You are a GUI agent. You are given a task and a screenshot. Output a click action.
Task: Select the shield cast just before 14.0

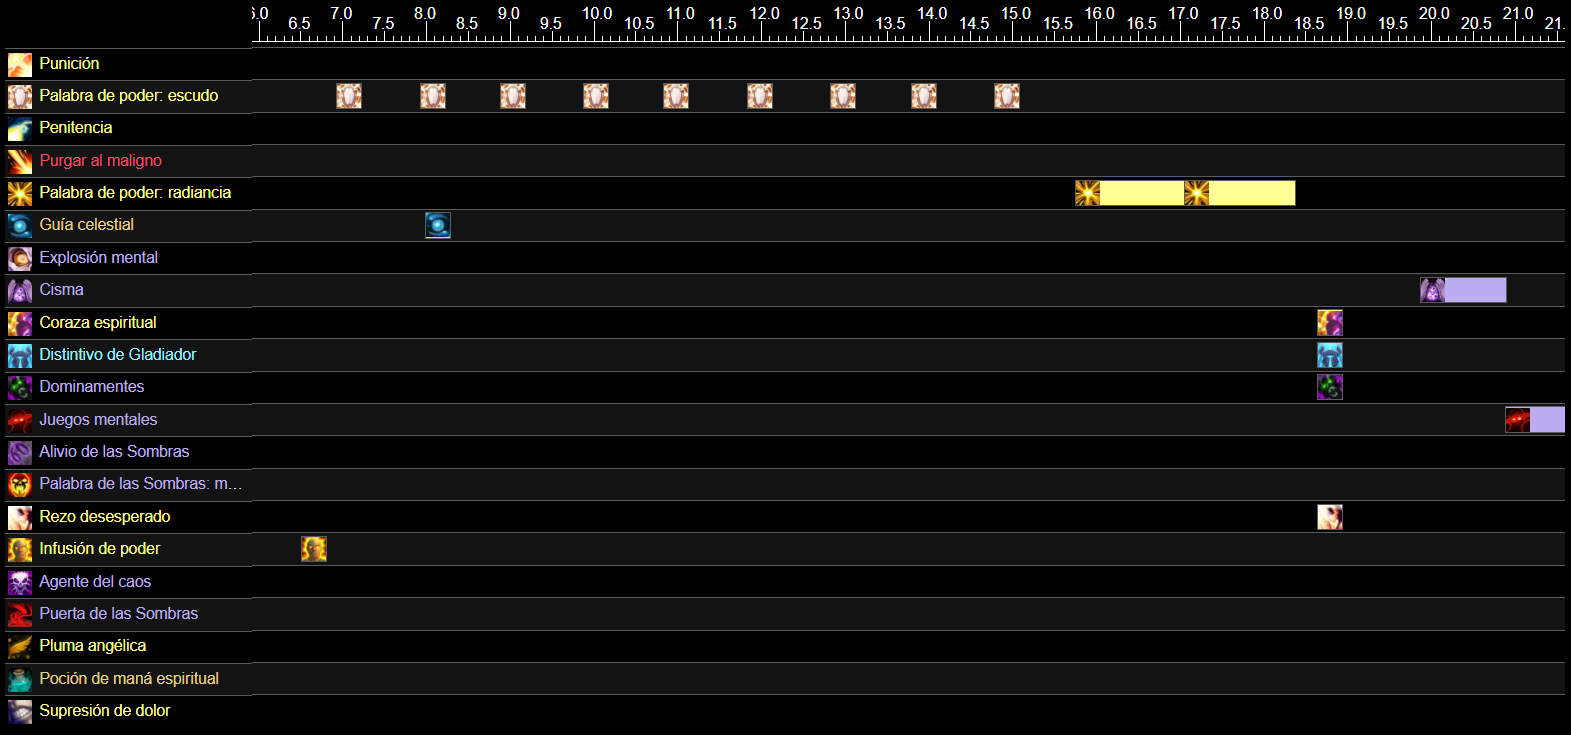(924, 96)
